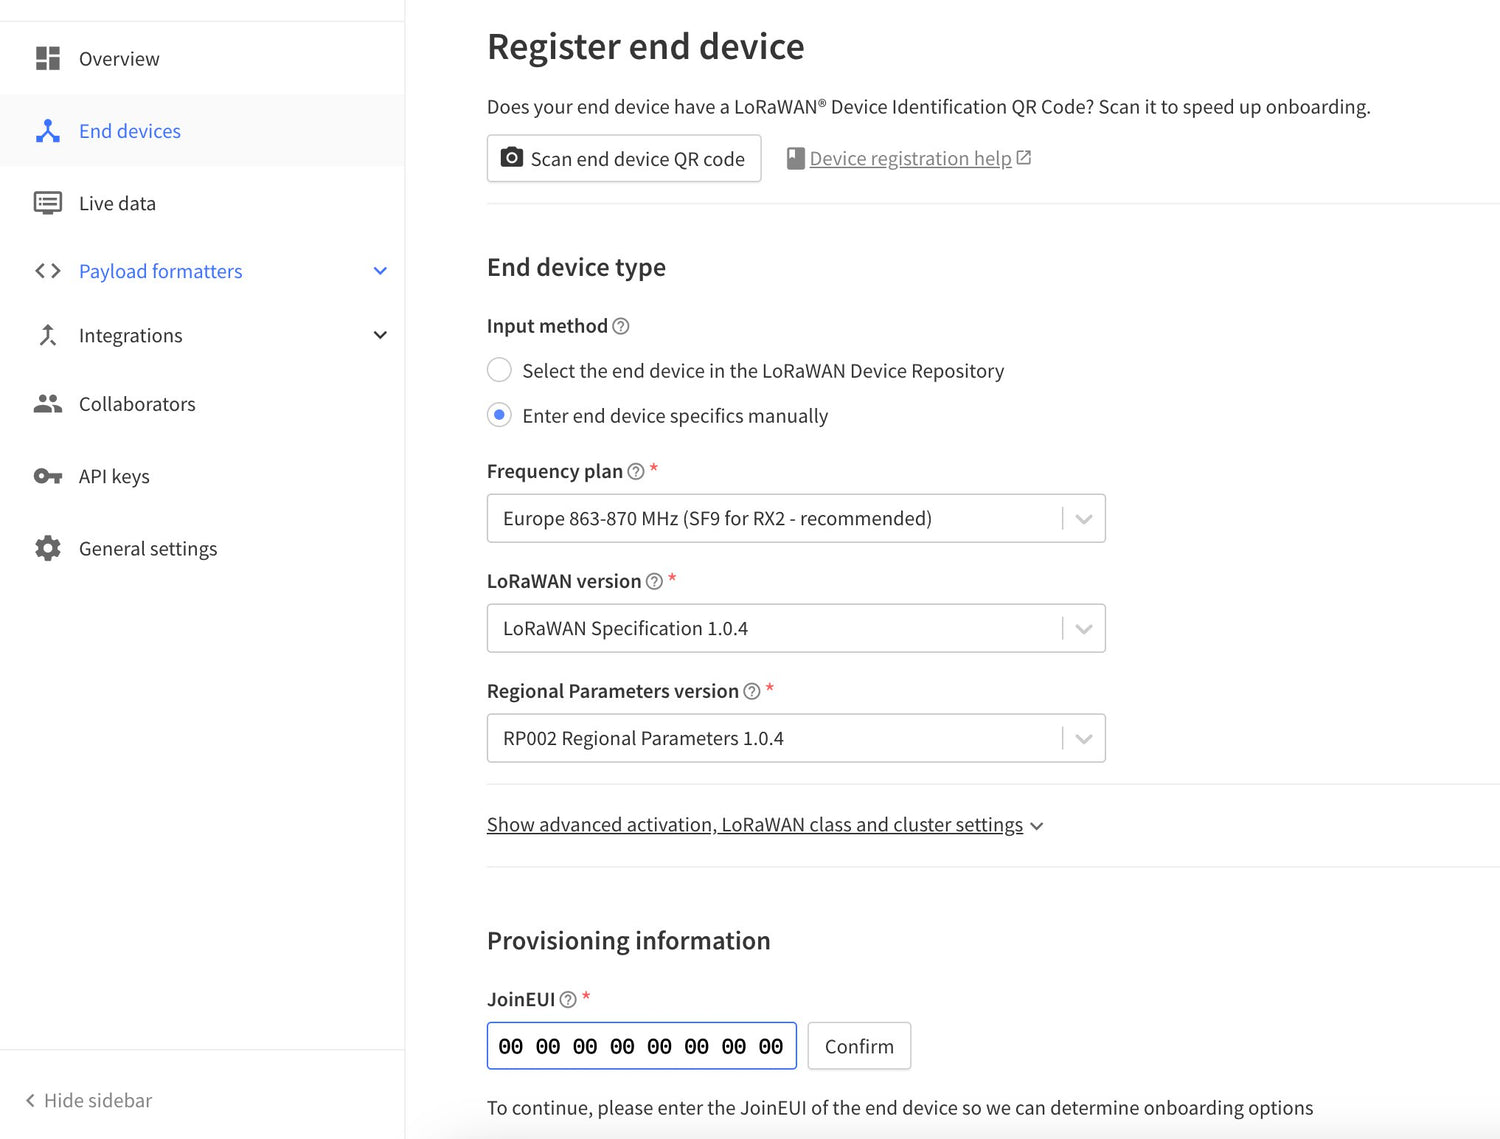Open the Regional Parameters version dropdown
The width and height of the screenshot is (1500, 1139).
coord(1084,738)
